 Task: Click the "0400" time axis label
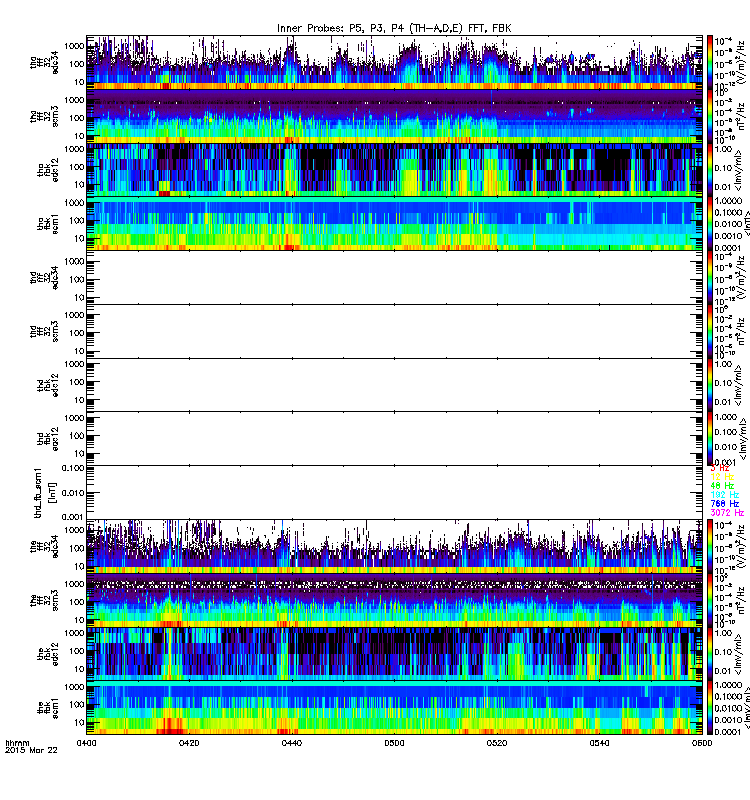[x=87, y=743]
